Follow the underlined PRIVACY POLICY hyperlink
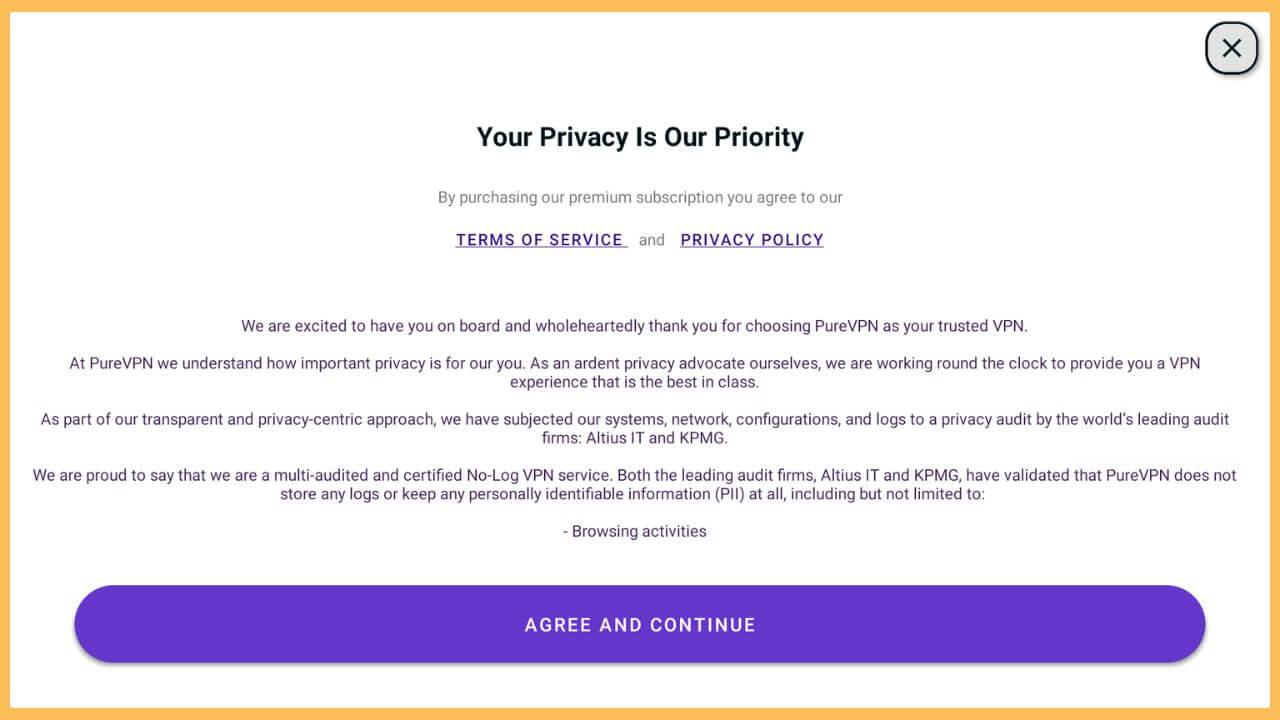This screenshot has height=720, width=1280. [752, 240]
